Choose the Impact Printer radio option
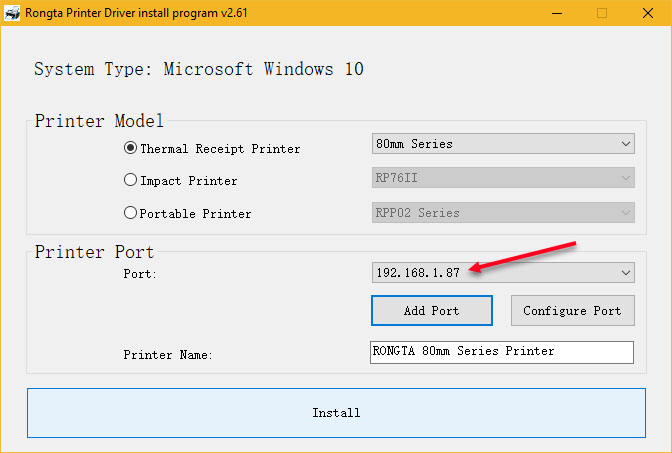 tap(130, 181)
